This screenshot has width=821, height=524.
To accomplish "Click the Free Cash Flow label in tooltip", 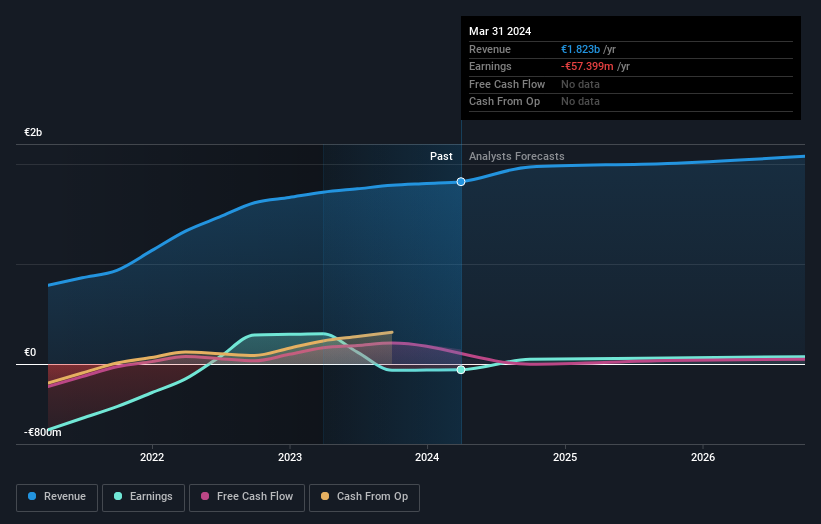I will point(507,84).
